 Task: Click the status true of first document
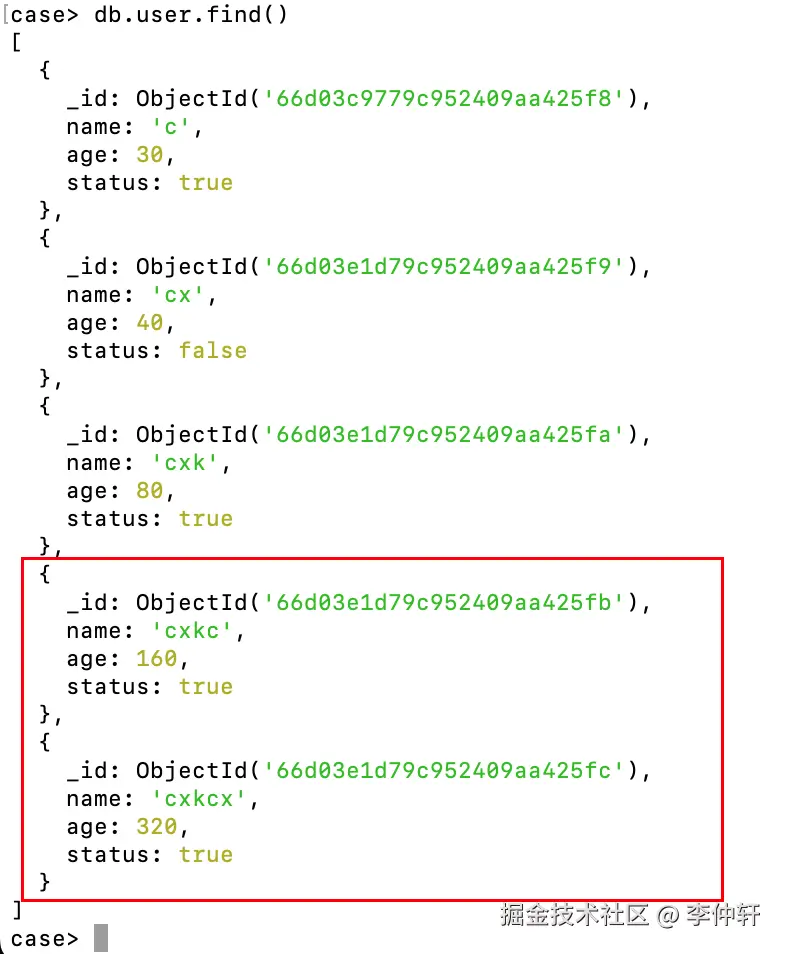(x=206, y=183)
